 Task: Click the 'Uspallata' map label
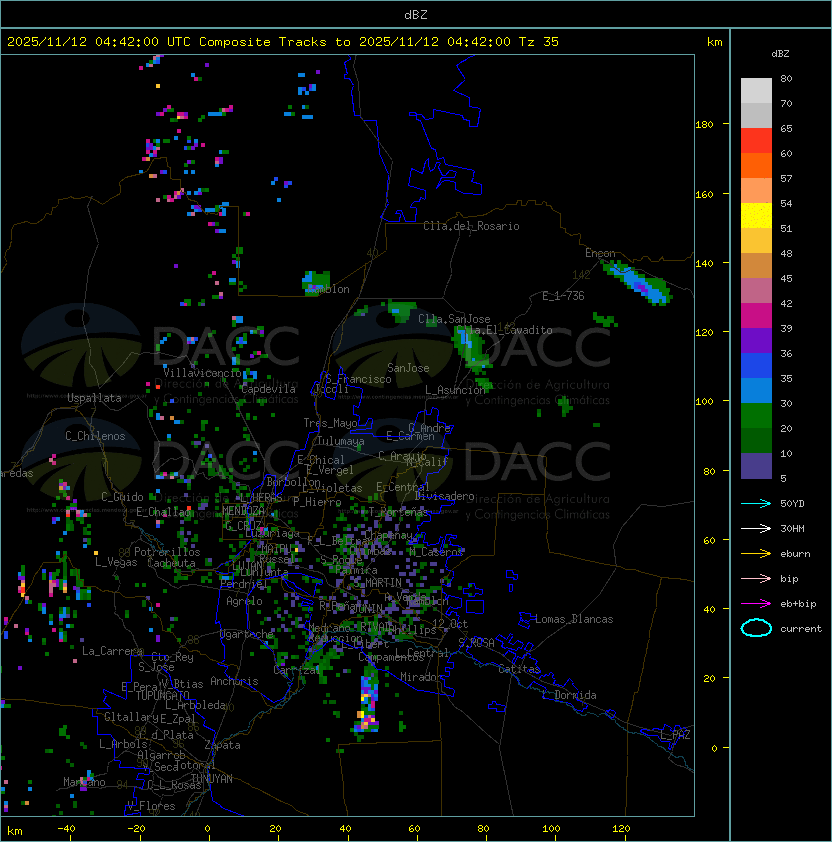coord(94,398)
